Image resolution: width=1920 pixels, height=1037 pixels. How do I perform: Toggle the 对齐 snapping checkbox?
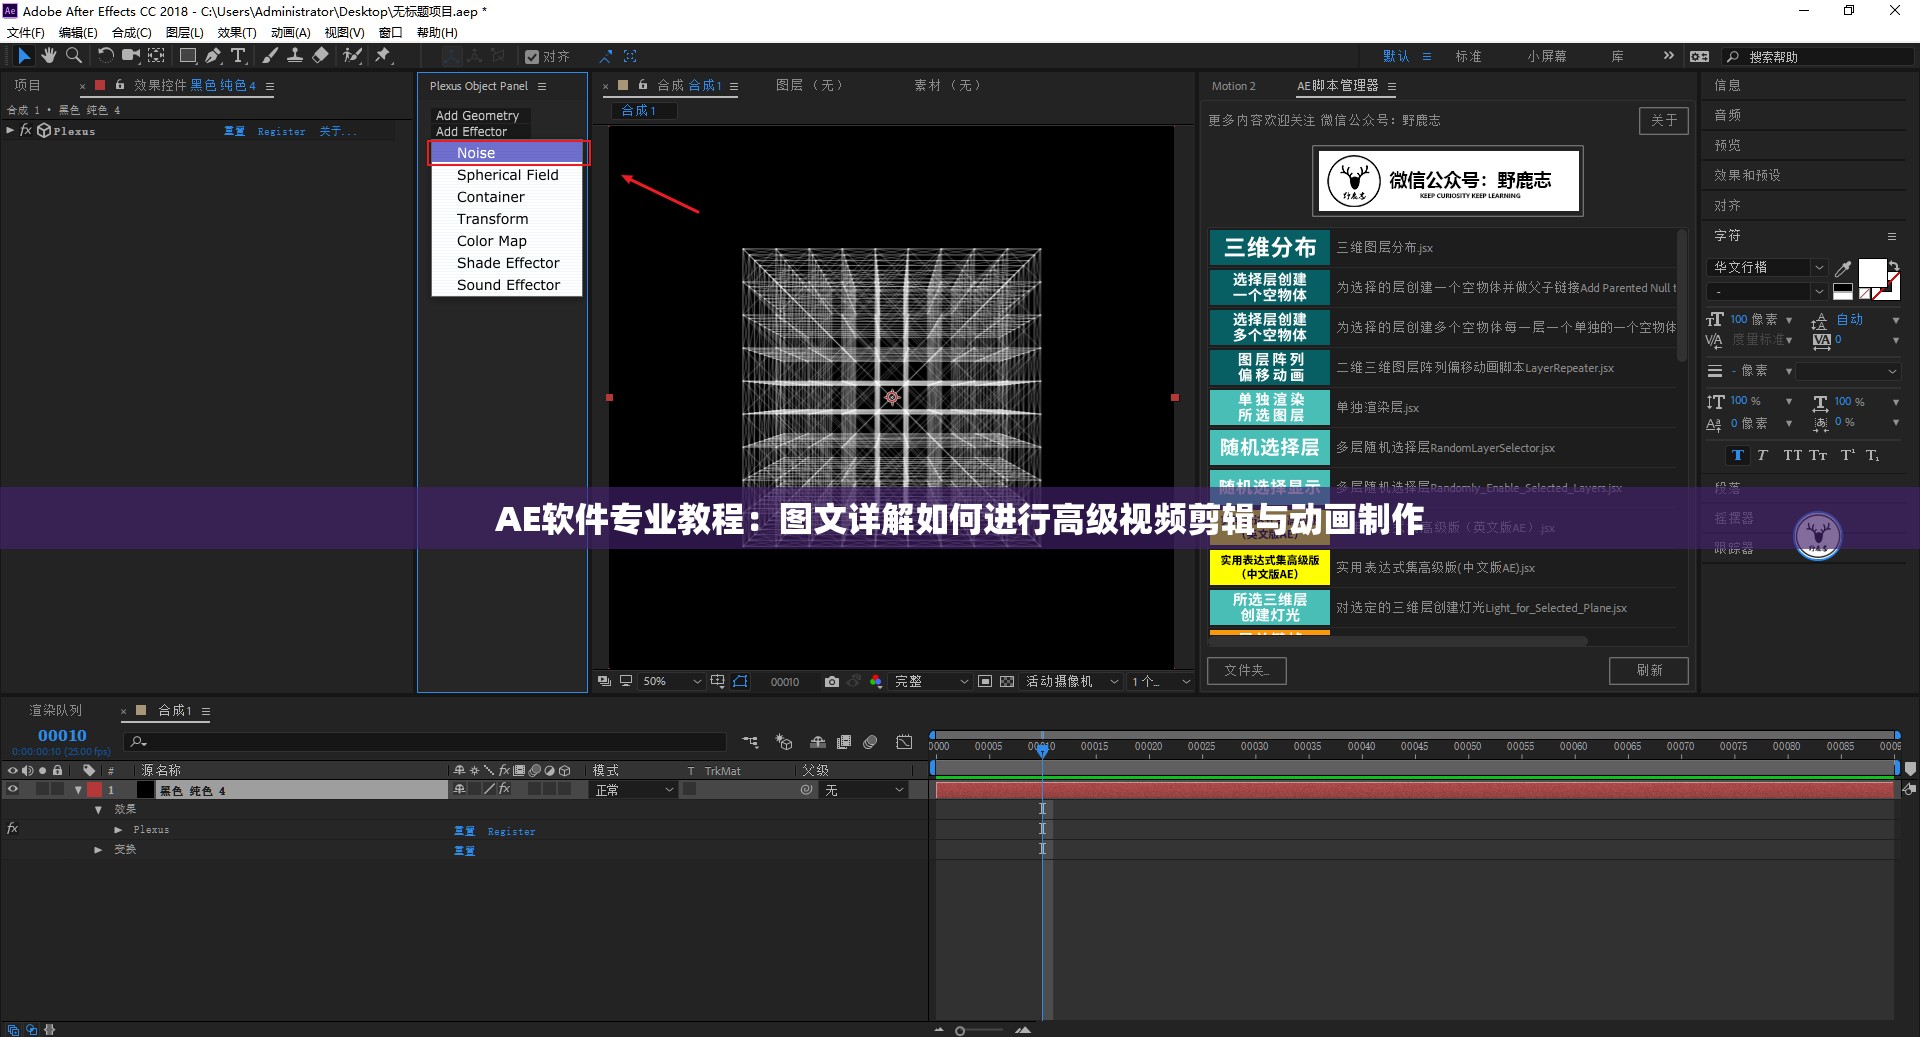(532, 57)
